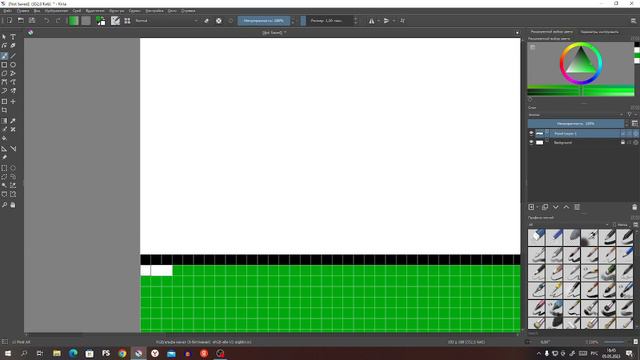Open an existing file from toolbar
The width and height of the screenshot is (640, 360).
20,20
